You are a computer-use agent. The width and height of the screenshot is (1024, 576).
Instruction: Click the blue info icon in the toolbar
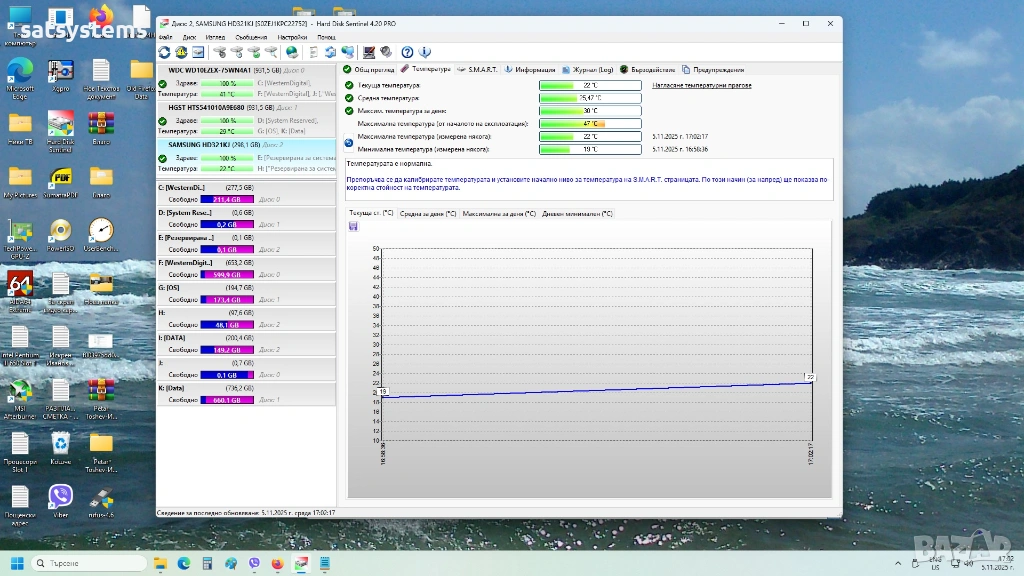click(424, 52)
